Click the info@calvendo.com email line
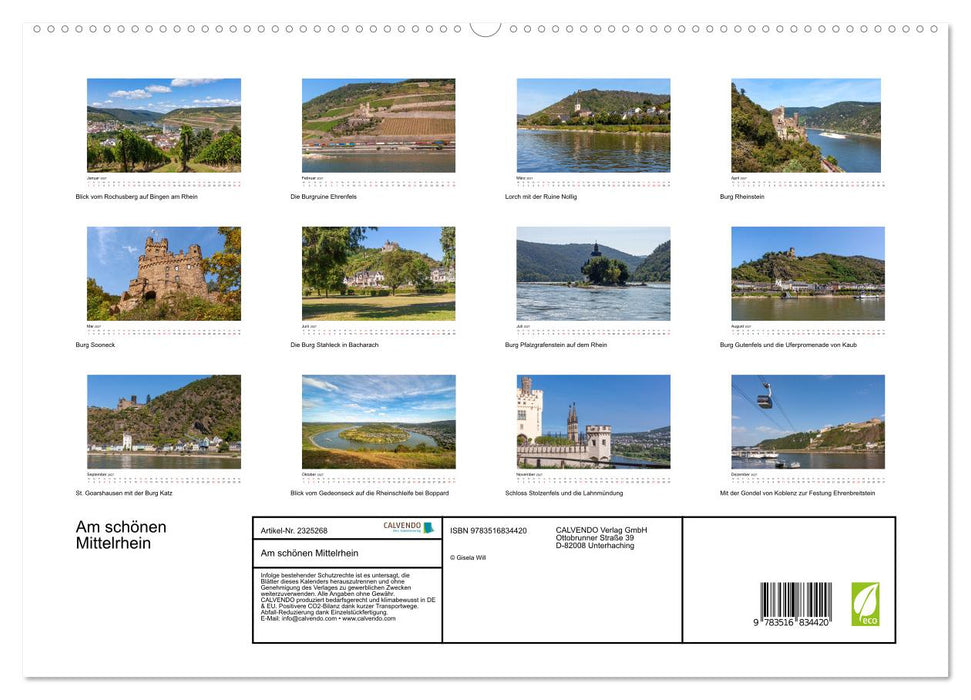The image size is (971, 700). (x=328, y=618)
